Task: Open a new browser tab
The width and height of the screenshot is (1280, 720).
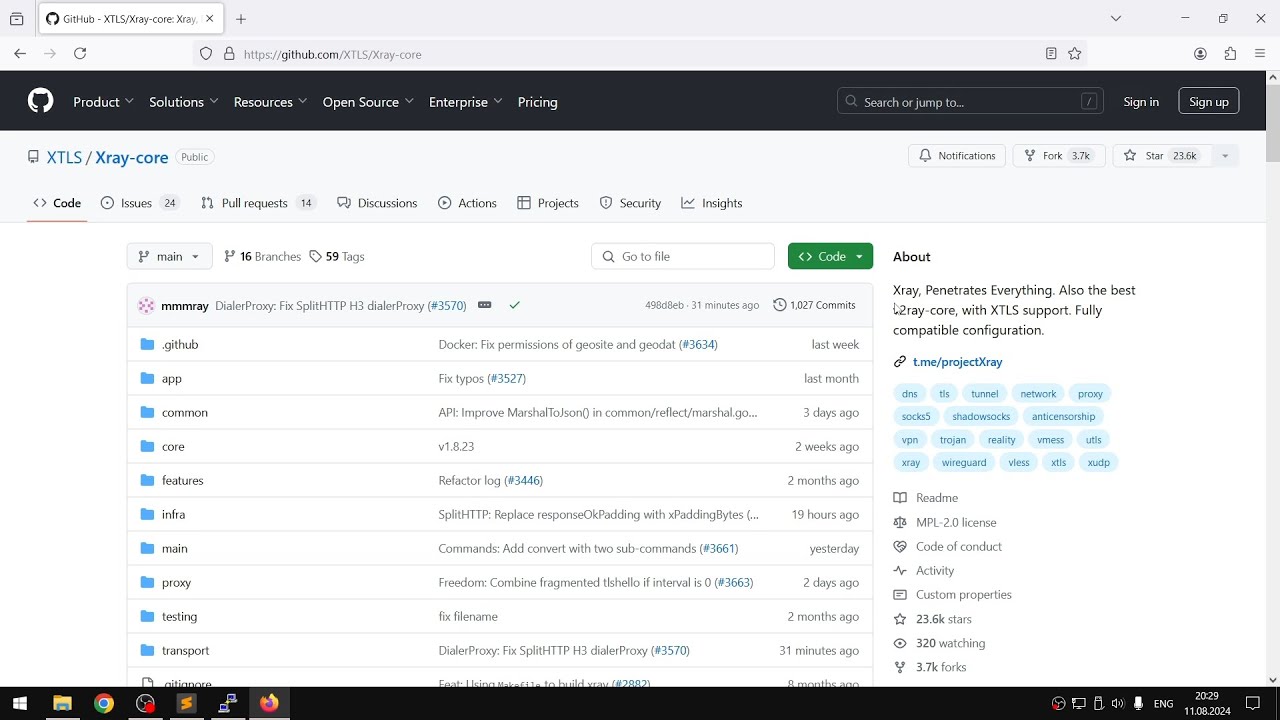Action: [x=241, y=19]
